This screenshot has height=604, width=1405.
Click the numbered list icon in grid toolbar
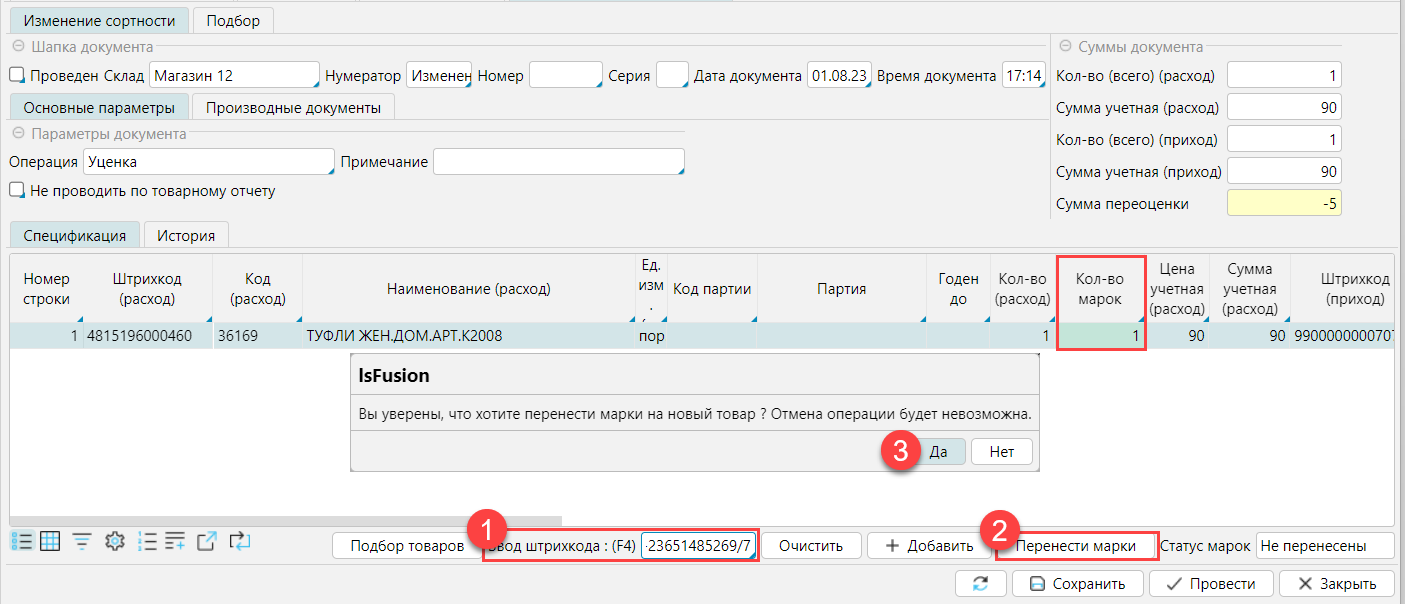pyautogui.click(x=146, y=541)
